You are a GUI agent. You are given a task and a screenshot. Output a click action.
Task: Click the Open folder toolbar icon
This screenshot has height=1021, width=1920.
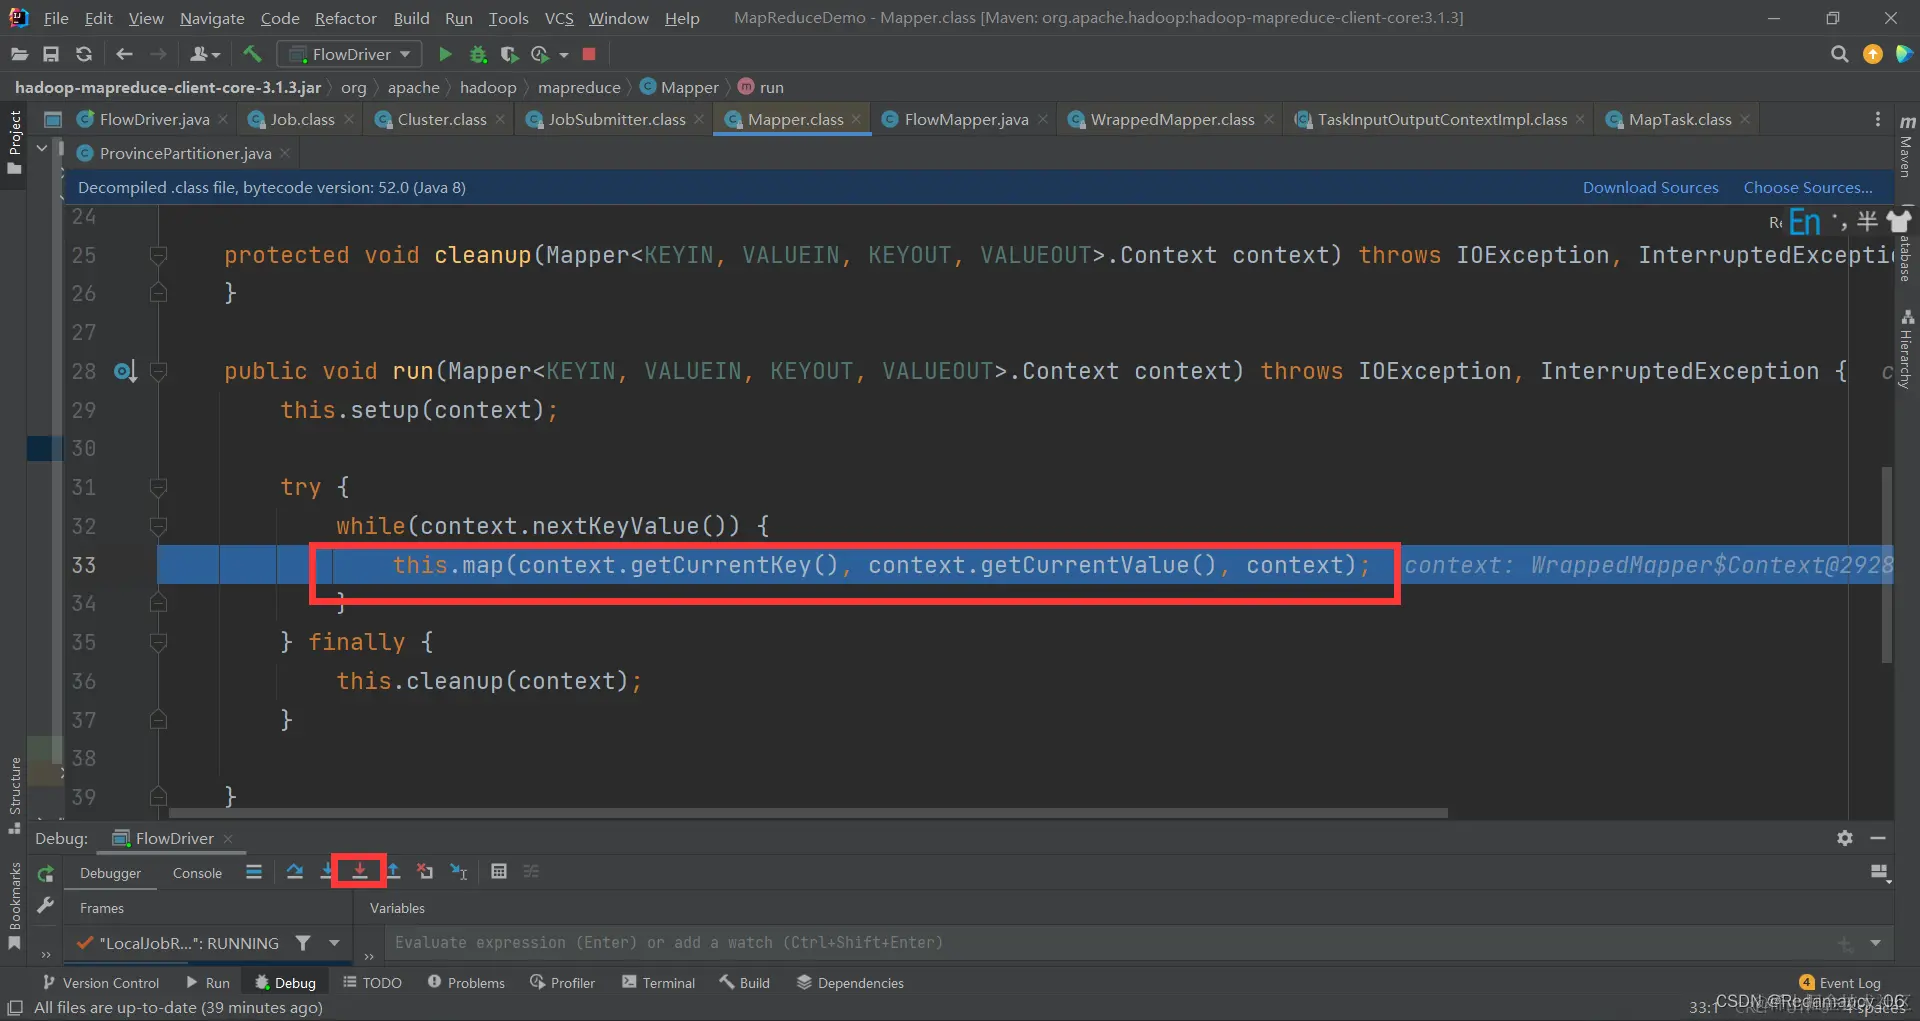coord(19,54)
